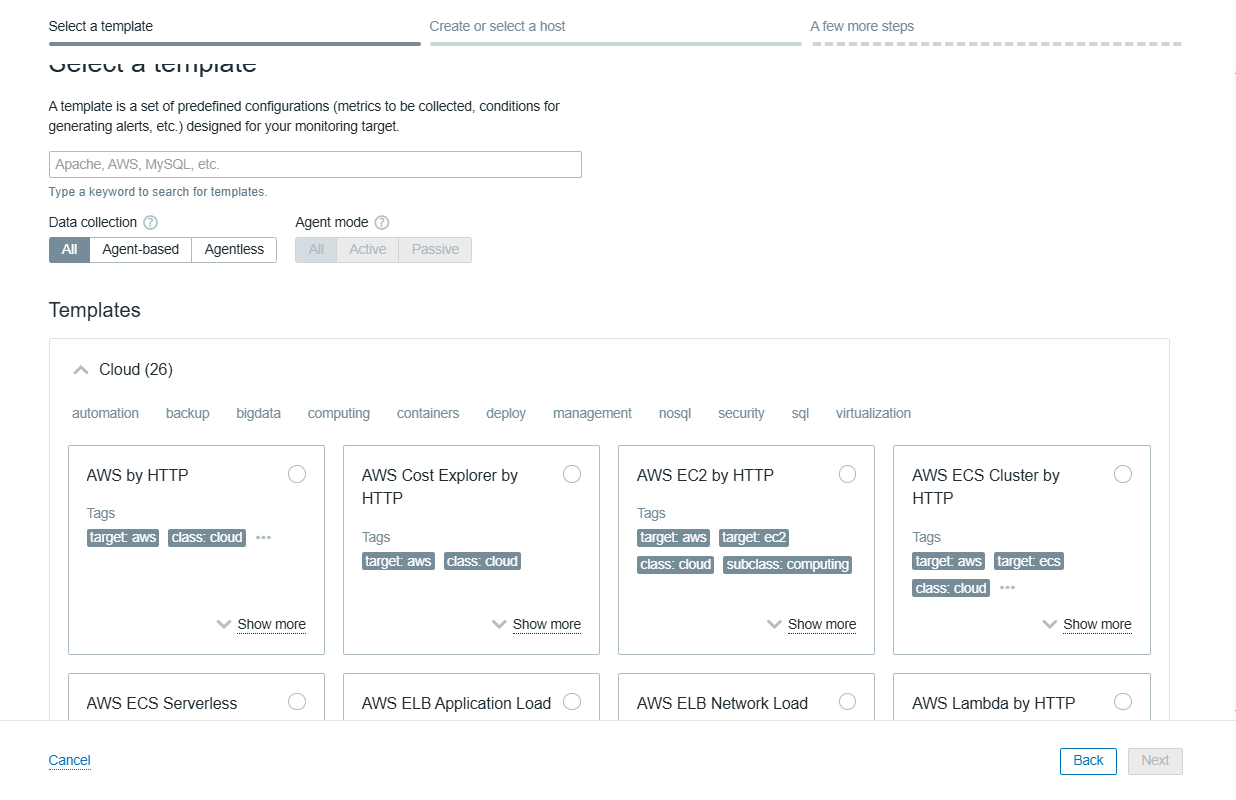Viewport: 1236px width, 800px height.
Task: Click the Back button
Action: click(1088, 760)
